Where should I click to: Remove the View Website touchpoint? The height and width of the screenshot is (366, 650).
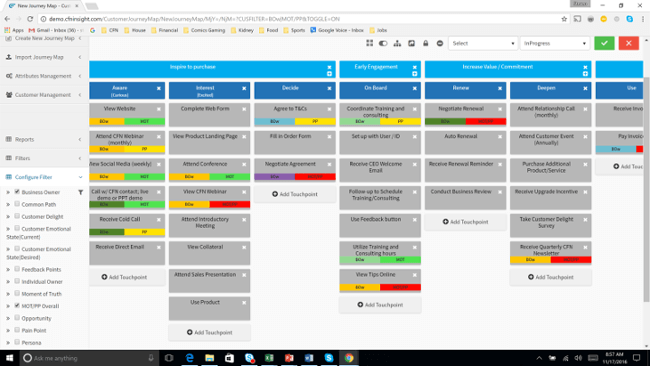coord(159,109)
